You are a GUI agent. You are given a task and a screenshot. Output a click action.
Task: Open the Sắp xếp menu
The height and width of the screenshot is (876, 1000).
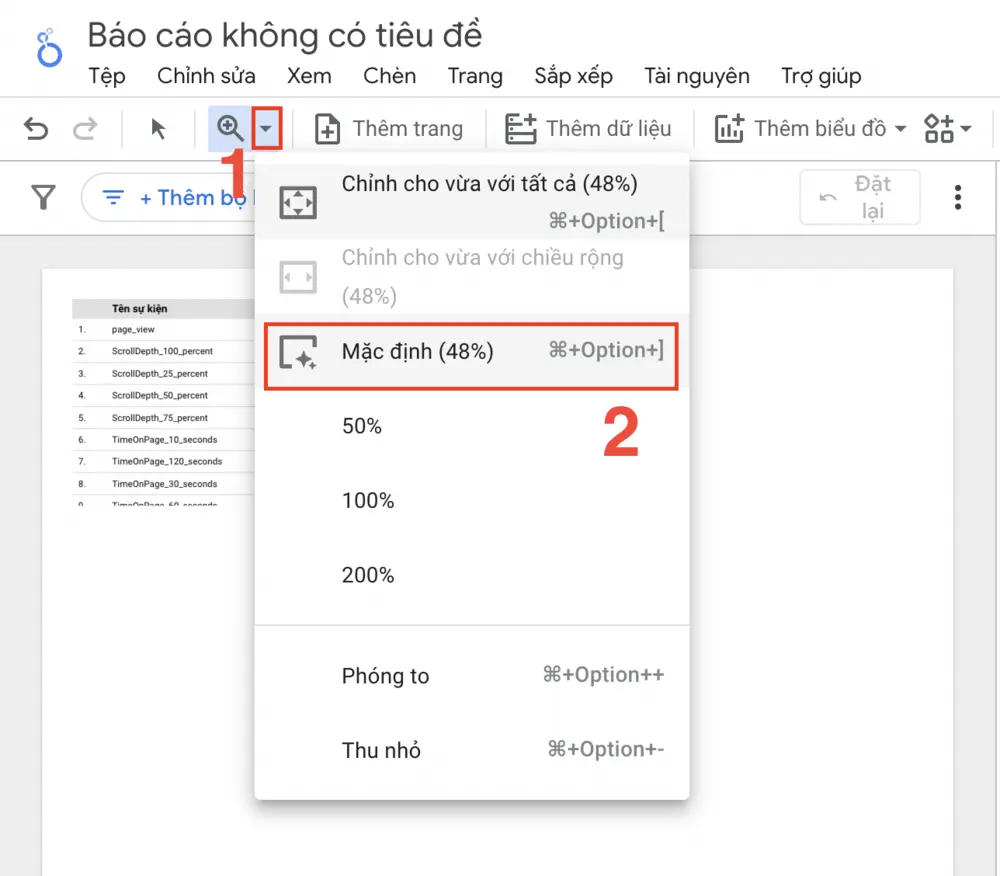pos(573,76)
